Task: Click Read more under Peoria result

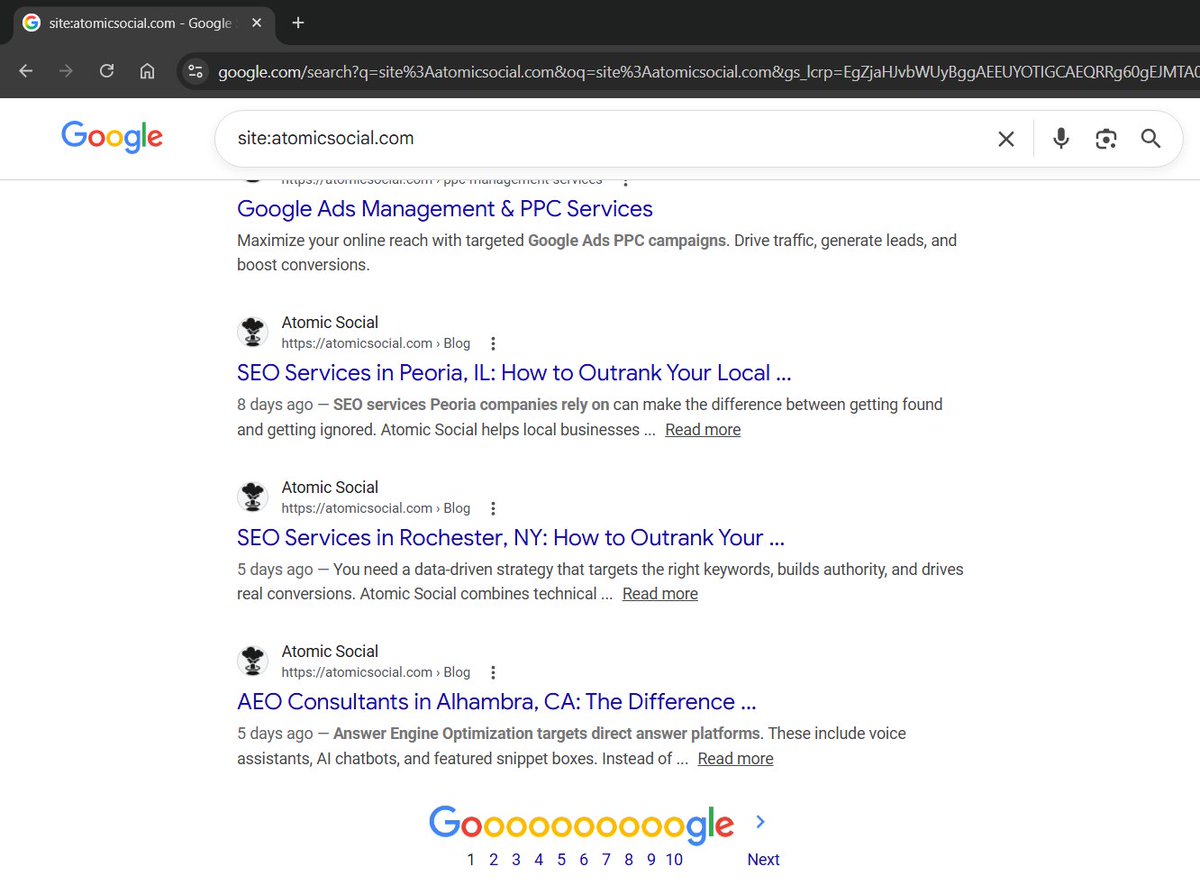Action: 703,430
